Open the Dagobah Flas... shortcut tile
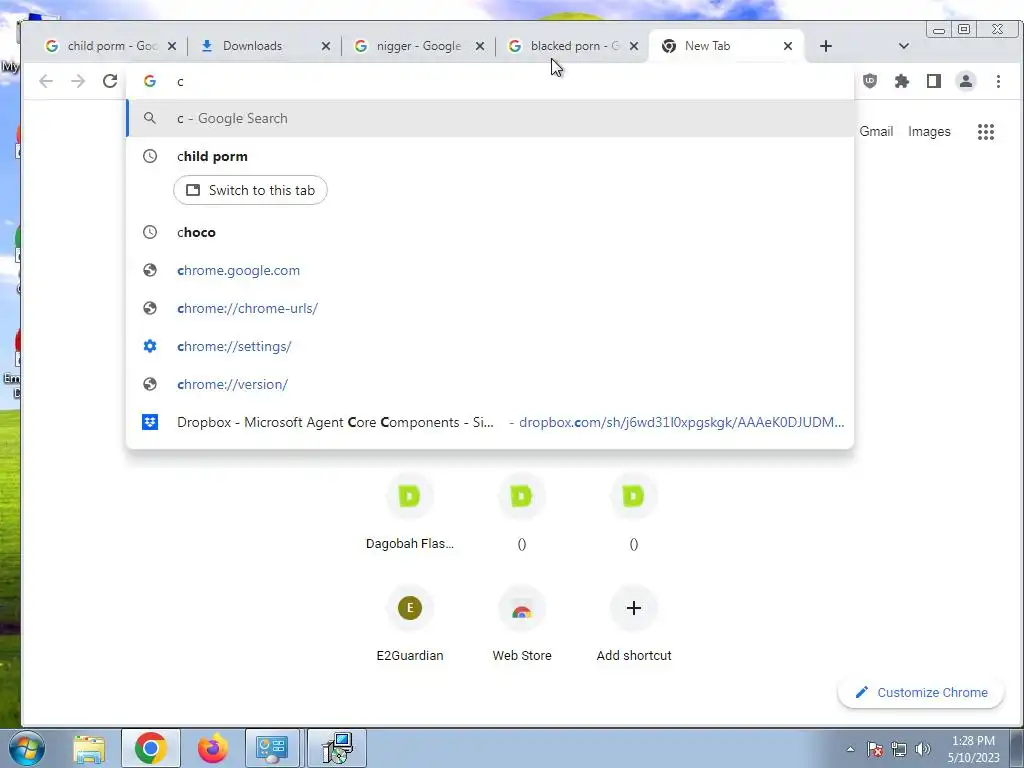The image size is (1024, 768). point(409,513)
